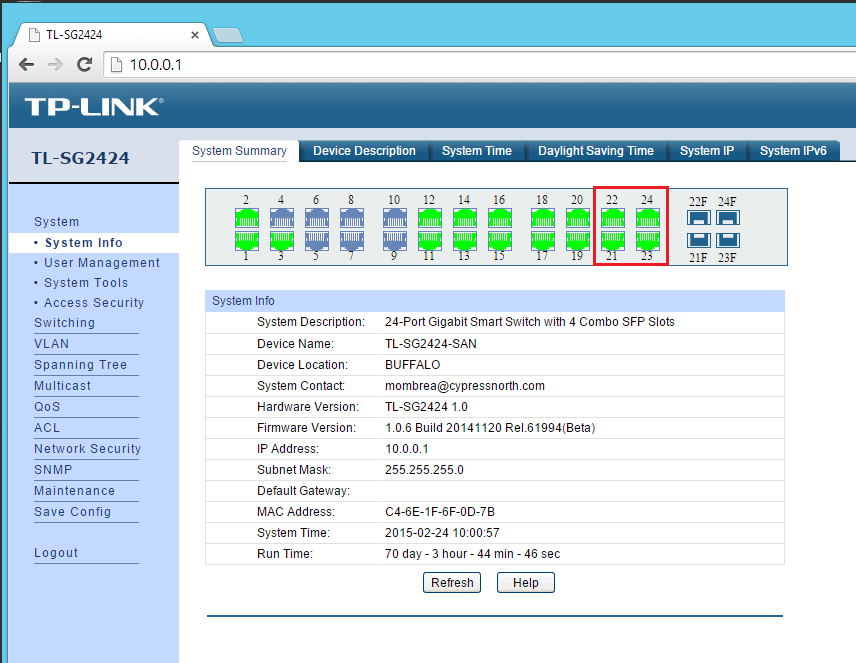Select SFP slot 21F icon
Viewport: 856px width, 663px height.
pyautogui.click(x=699, y=240)
